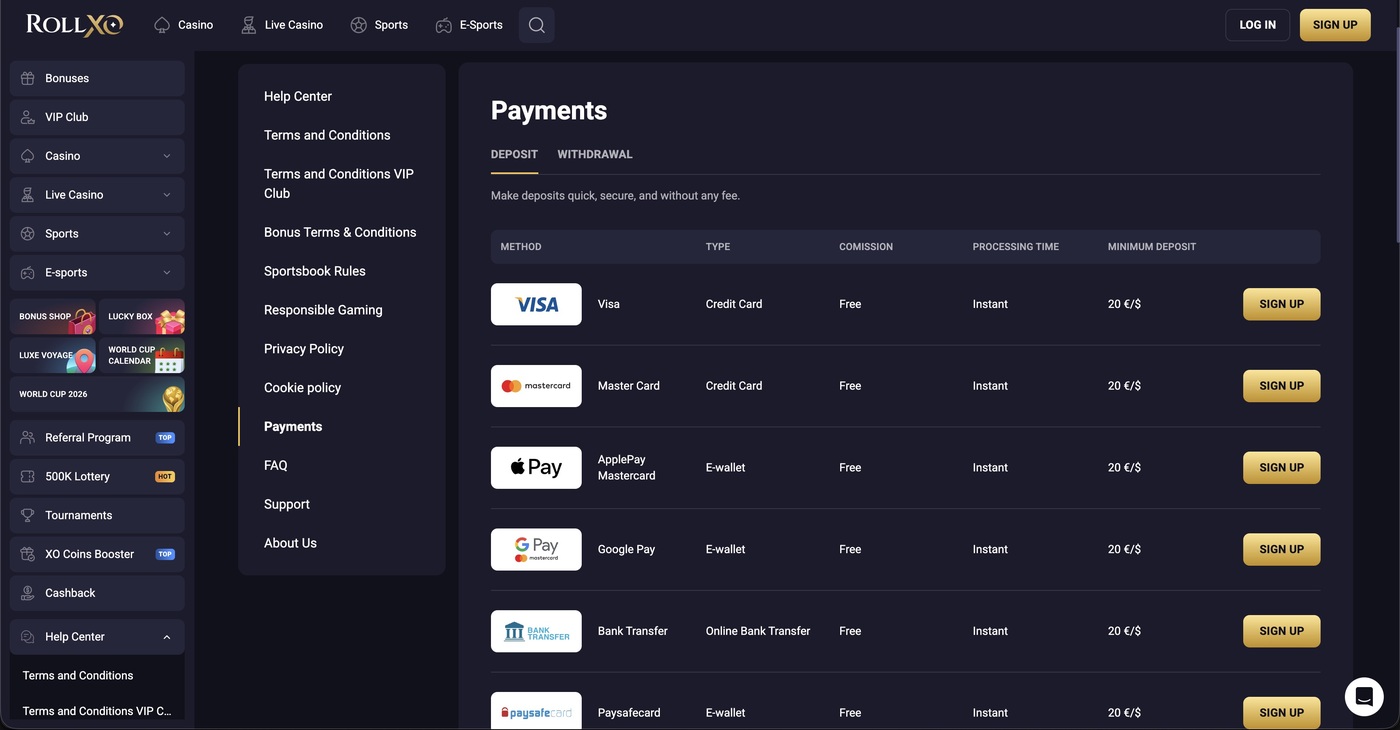Click the Bank Transfer logo
The width and height of the screenshot is (1400, 730).
(536, 631)
